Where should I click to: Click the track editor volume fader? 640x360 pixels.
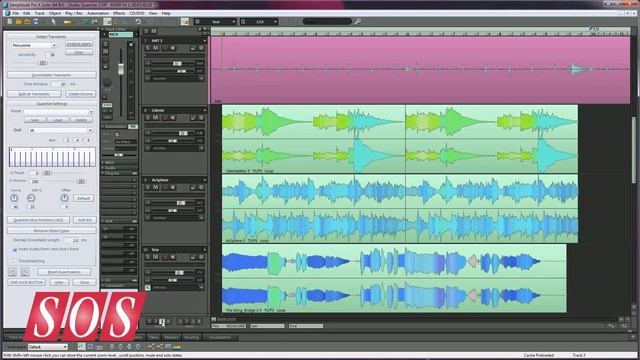point(121,69)
